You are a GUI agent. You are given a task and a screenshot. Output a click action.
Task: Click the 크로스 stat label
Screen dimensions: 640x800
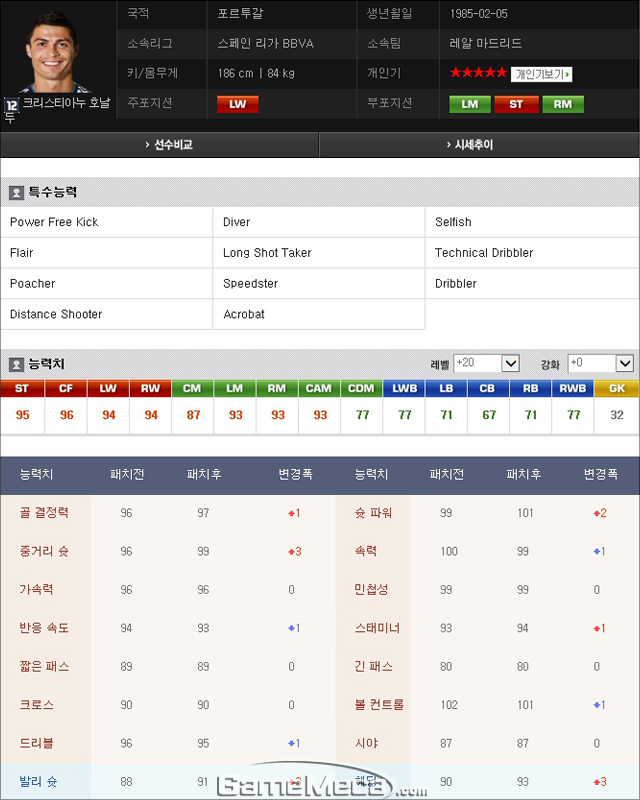pos(36,705)
